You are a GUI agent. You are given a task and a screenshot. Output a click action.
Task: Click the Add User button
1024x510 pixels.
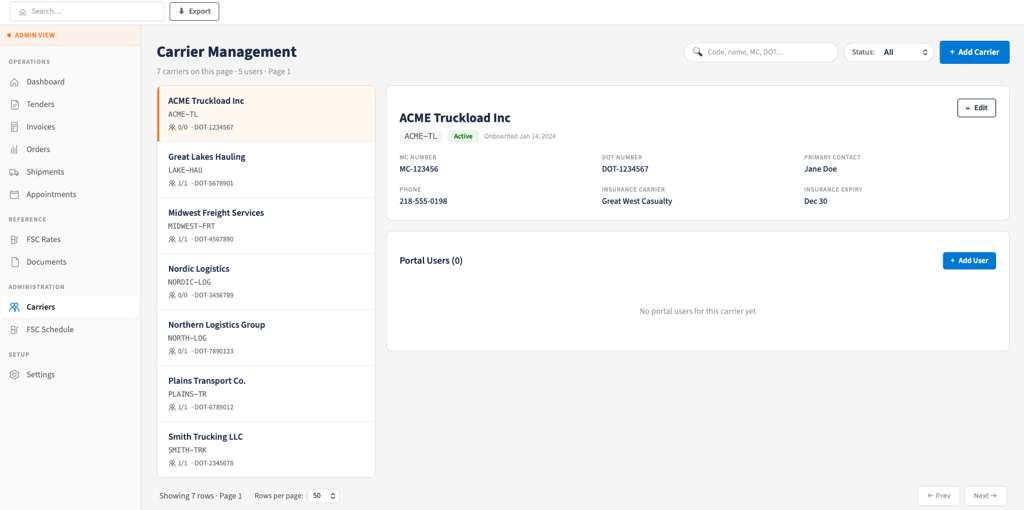(x=969, y=261)
